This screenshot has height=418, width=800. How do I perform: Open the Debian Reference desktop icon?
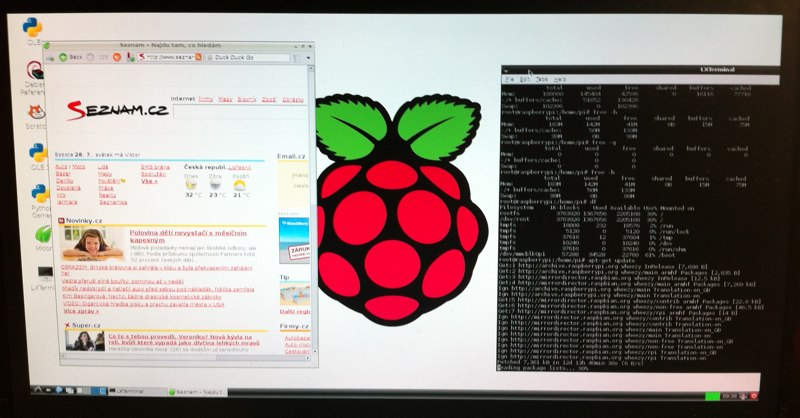[35, 70]
